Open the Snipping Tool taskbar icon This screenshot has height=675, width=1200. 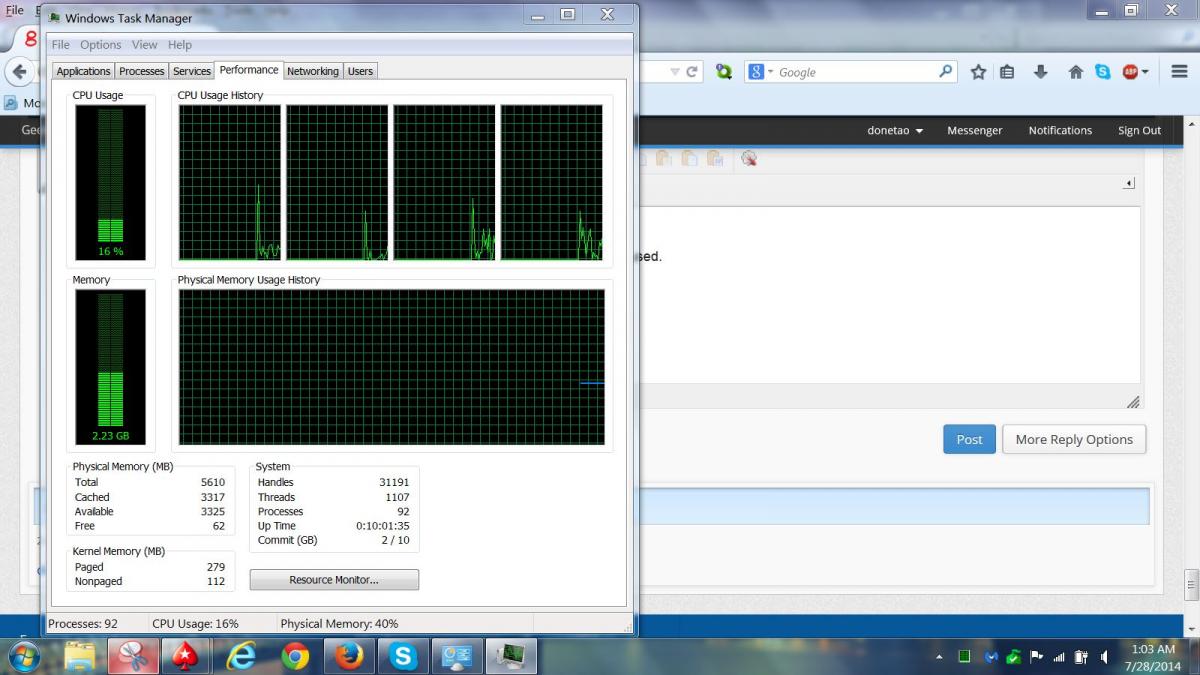click(x=133, y=656)
